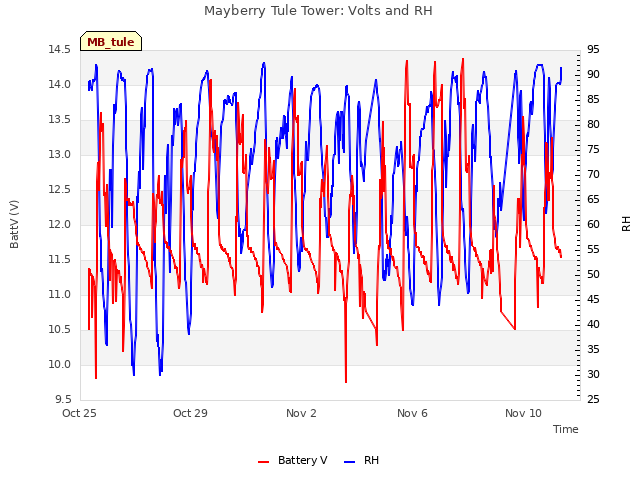640x480 pixels.
Task: Click the 95 RH tick label
Action: click(x=593, y=50)
